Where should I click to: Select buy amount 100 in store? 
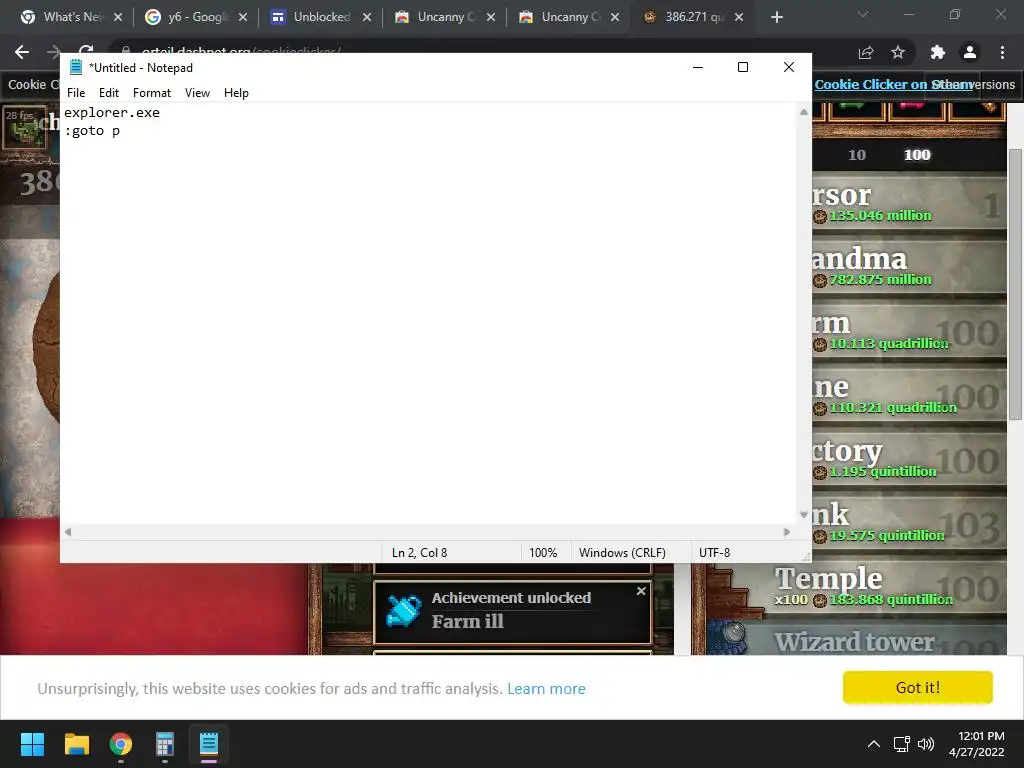(917, 155)
